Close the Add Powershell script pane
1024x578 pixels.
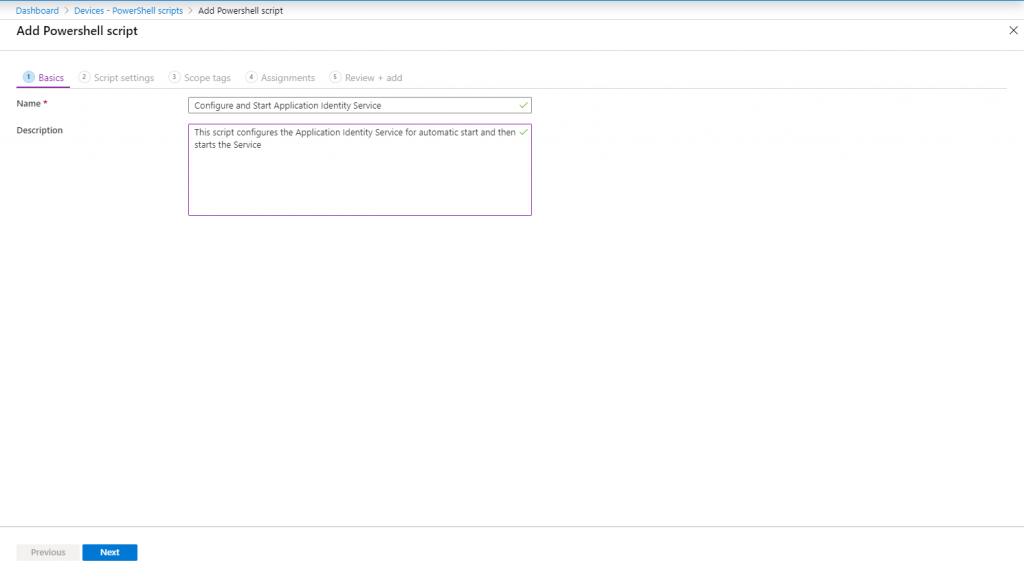click(1012, 31)
